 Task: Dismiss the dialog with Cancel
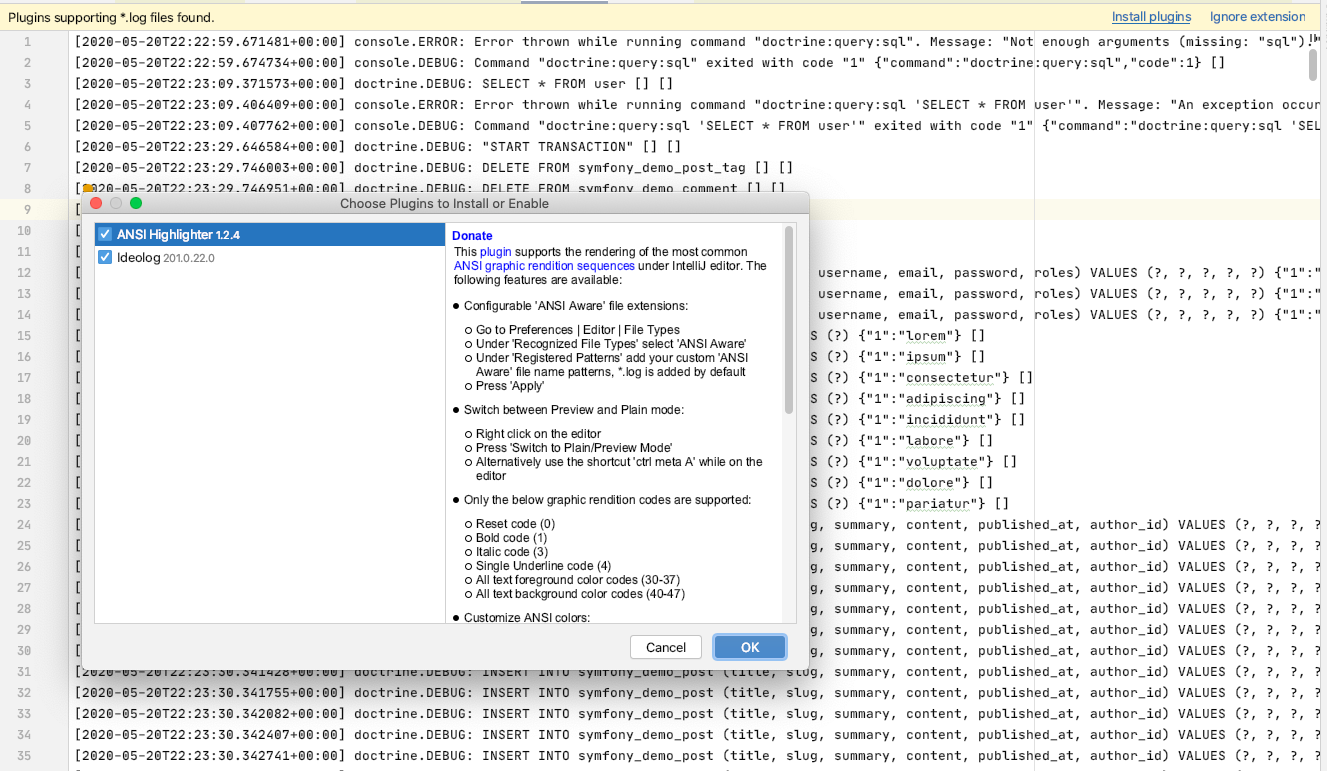666,647
